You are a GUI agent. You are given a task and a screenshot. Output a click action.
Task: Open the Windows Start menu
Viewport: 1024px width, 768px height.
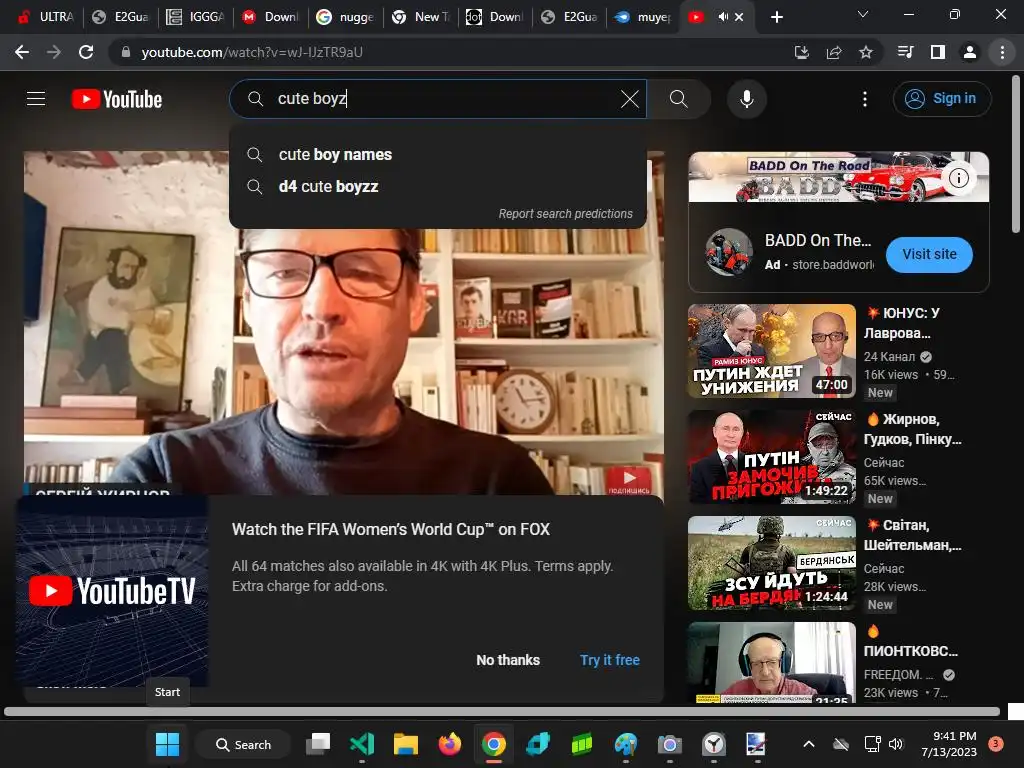click(x=167, y=744)
